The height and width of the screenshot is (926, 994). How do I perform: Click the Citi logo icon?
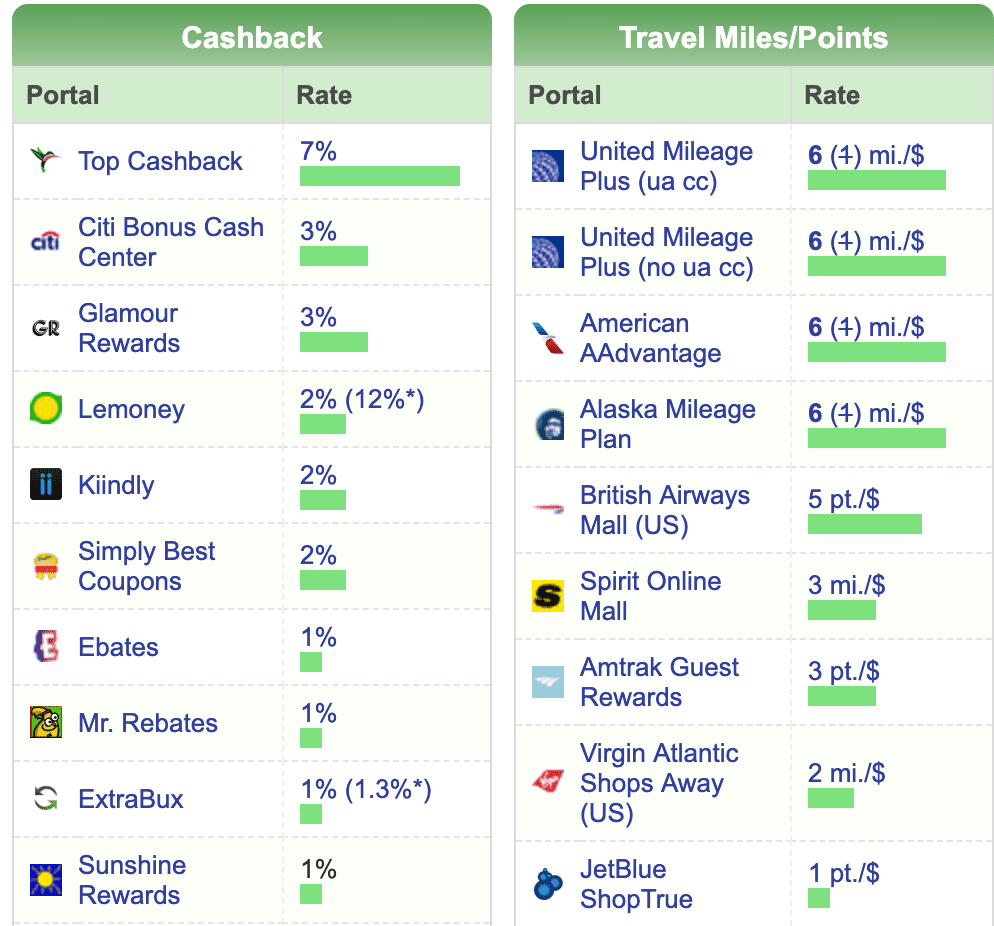point(46,241)
